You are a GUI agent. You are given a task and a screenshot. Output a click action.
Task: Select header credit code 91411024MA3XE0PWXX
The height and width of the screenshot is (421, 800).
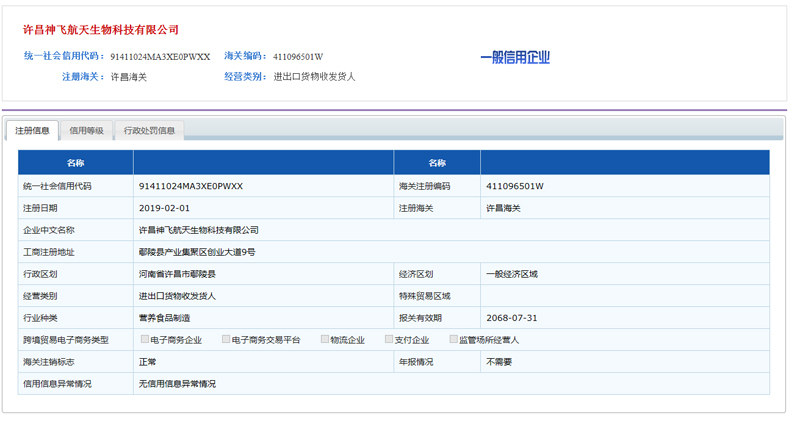click(x=160, y=57)
